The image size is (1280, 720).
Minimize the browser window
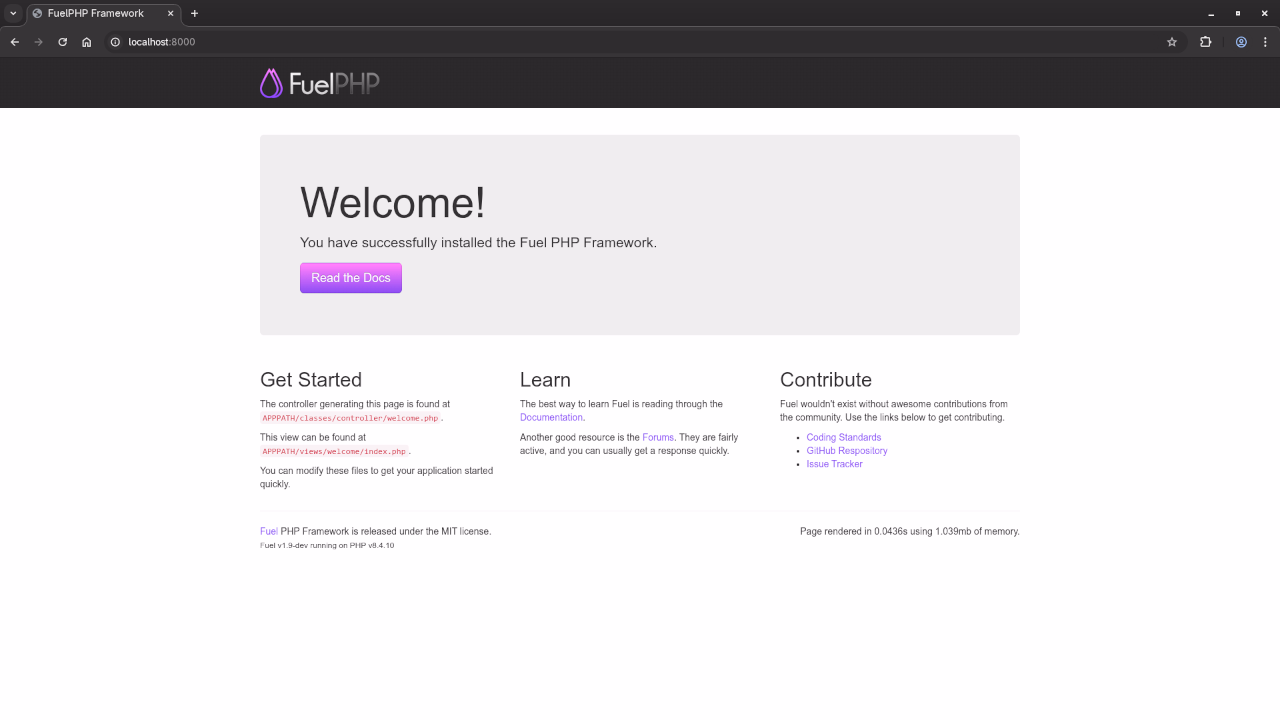[1211, 13]
